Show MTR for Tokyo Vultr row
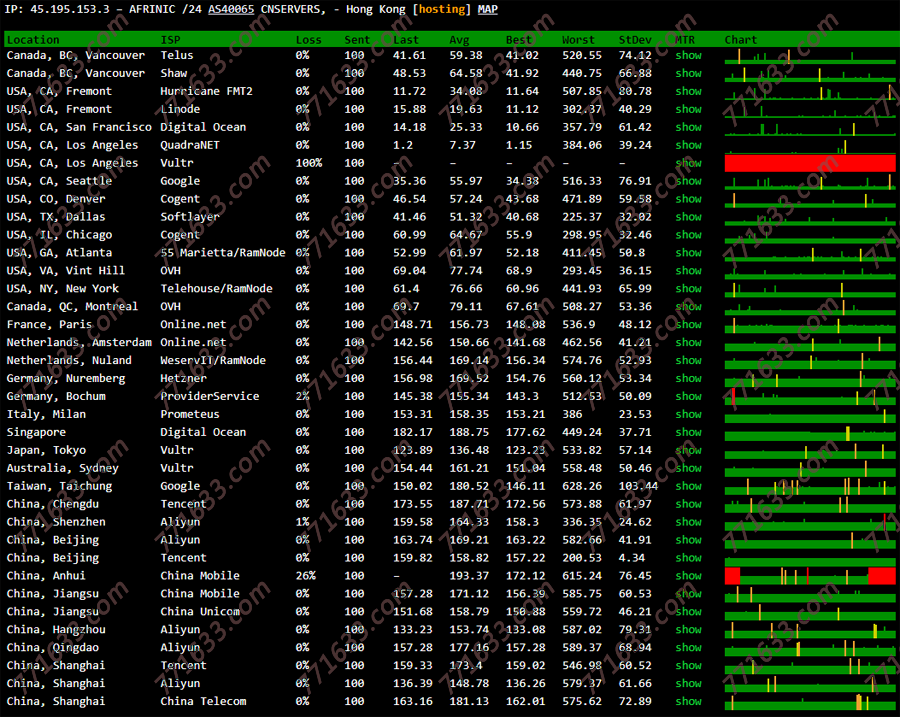Screen dimensions: 900x717 [x=688, y=449]
